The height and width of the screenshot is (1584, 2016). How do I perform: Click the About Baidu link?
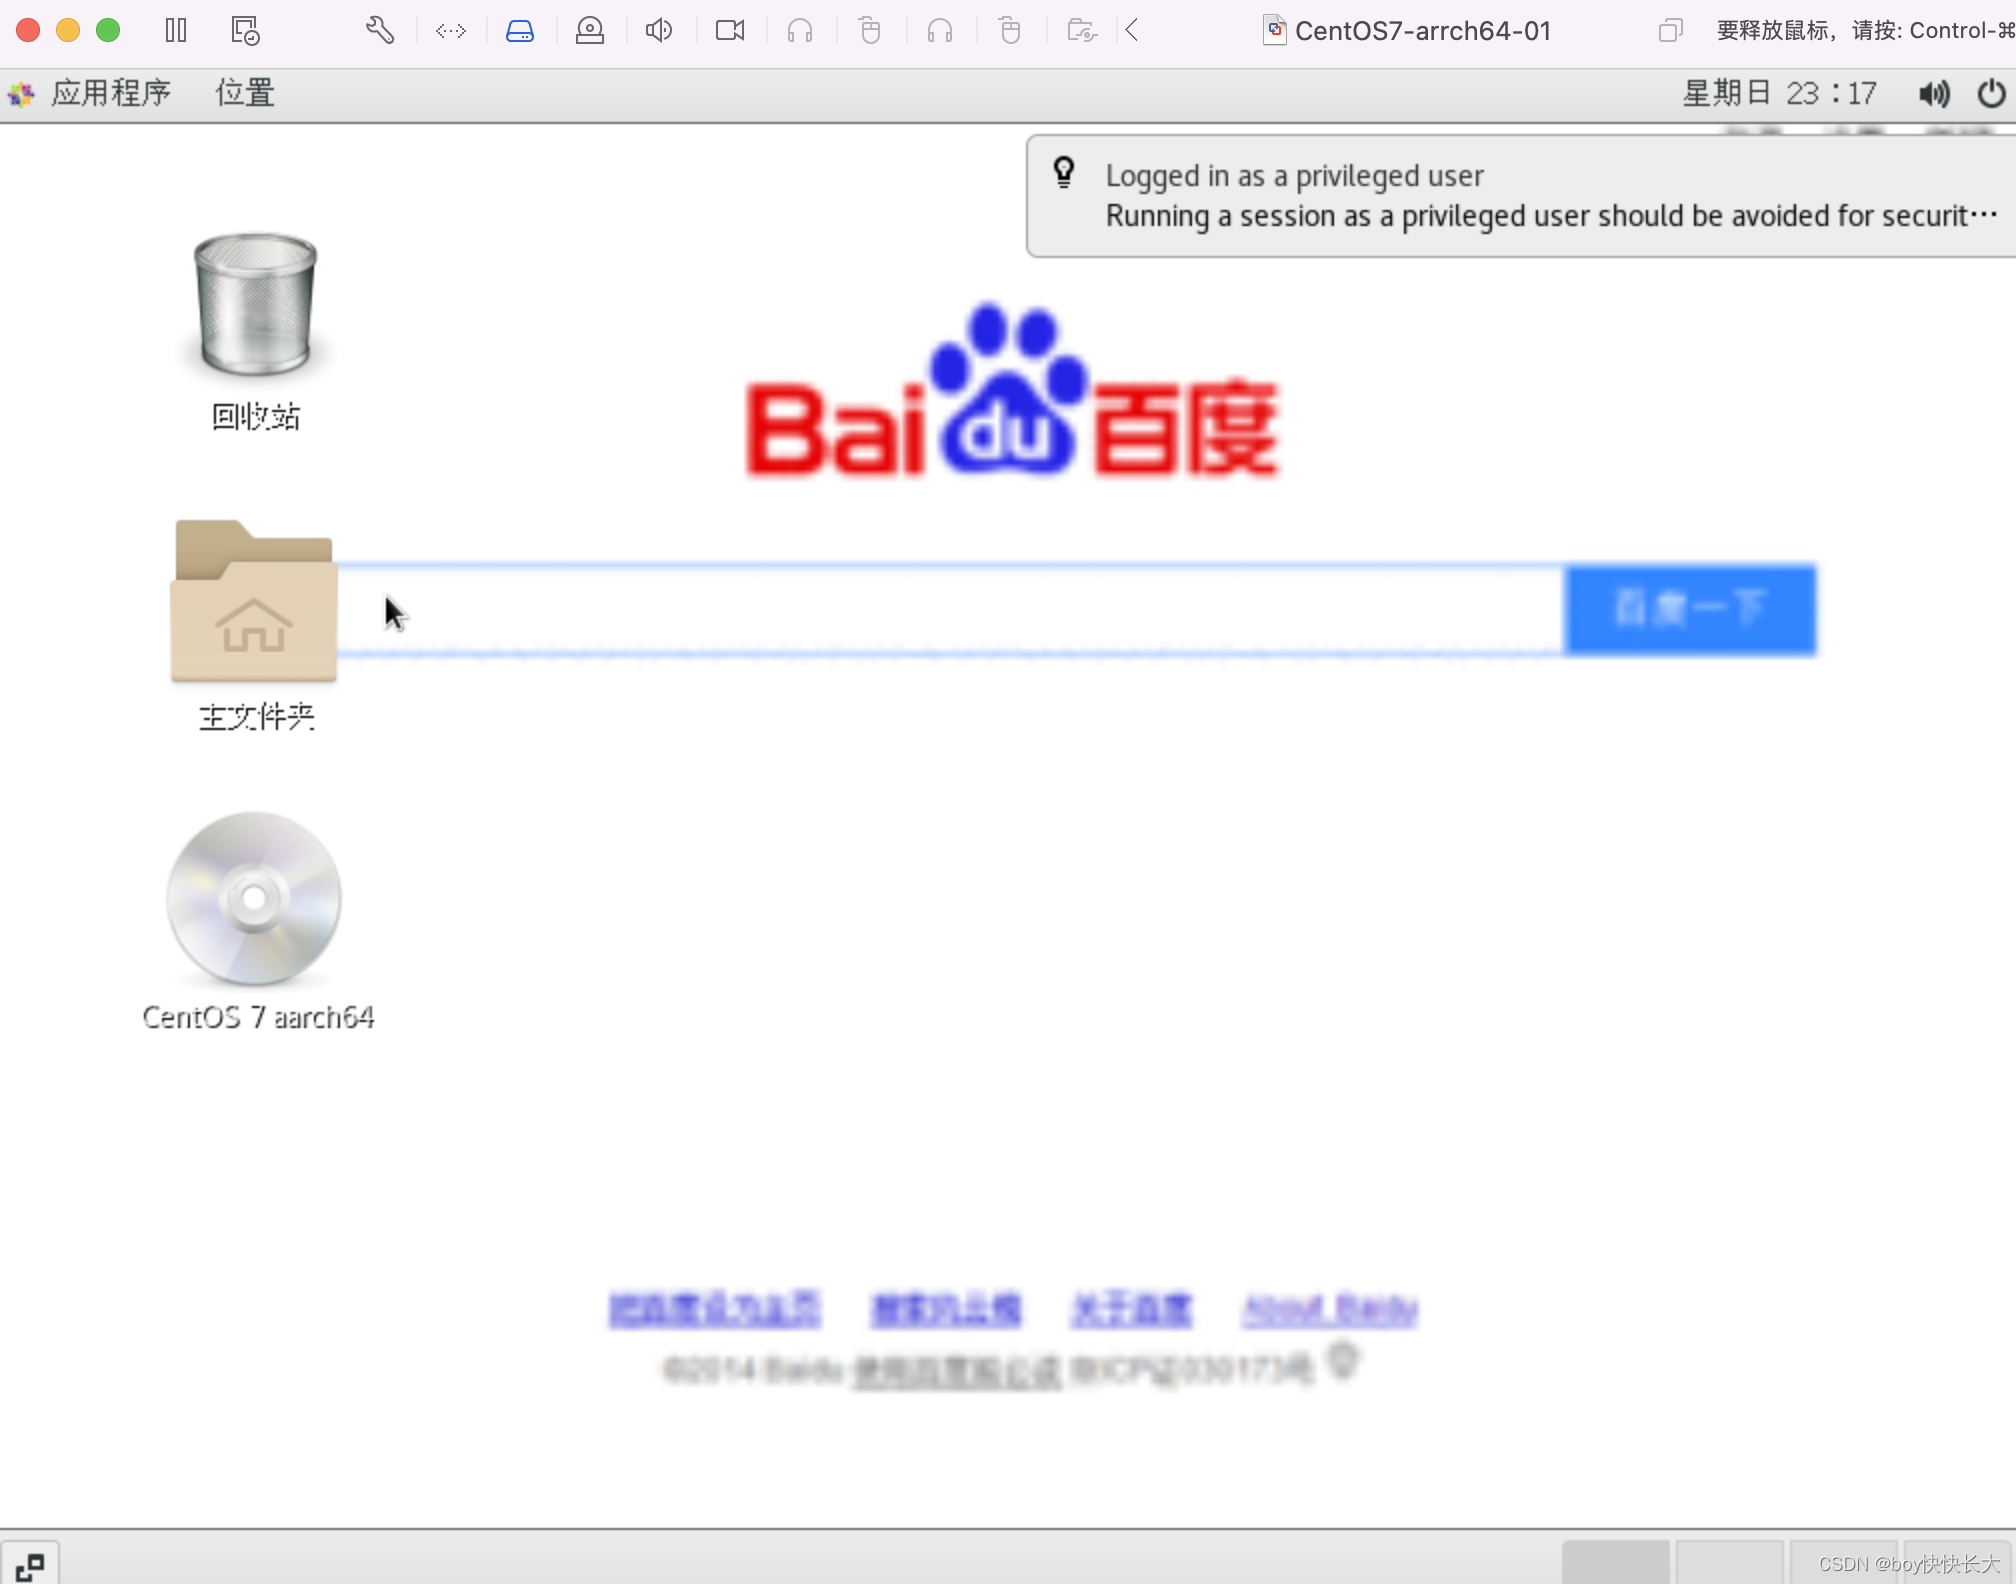(1330, 1309)
